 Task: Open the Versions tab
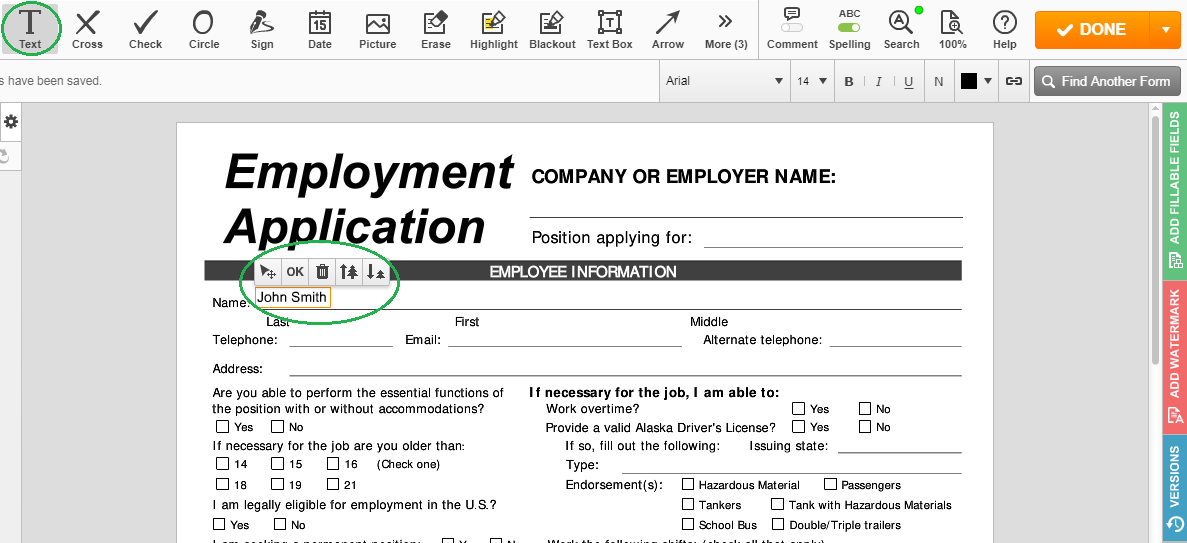coord(1175,488)
